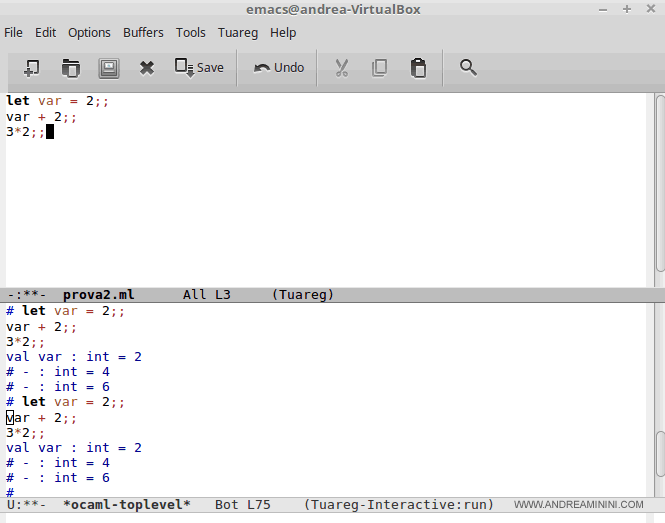Click the scissors Cut icon
This screenshot has width=665, height=523.
(x=341, y=68)
